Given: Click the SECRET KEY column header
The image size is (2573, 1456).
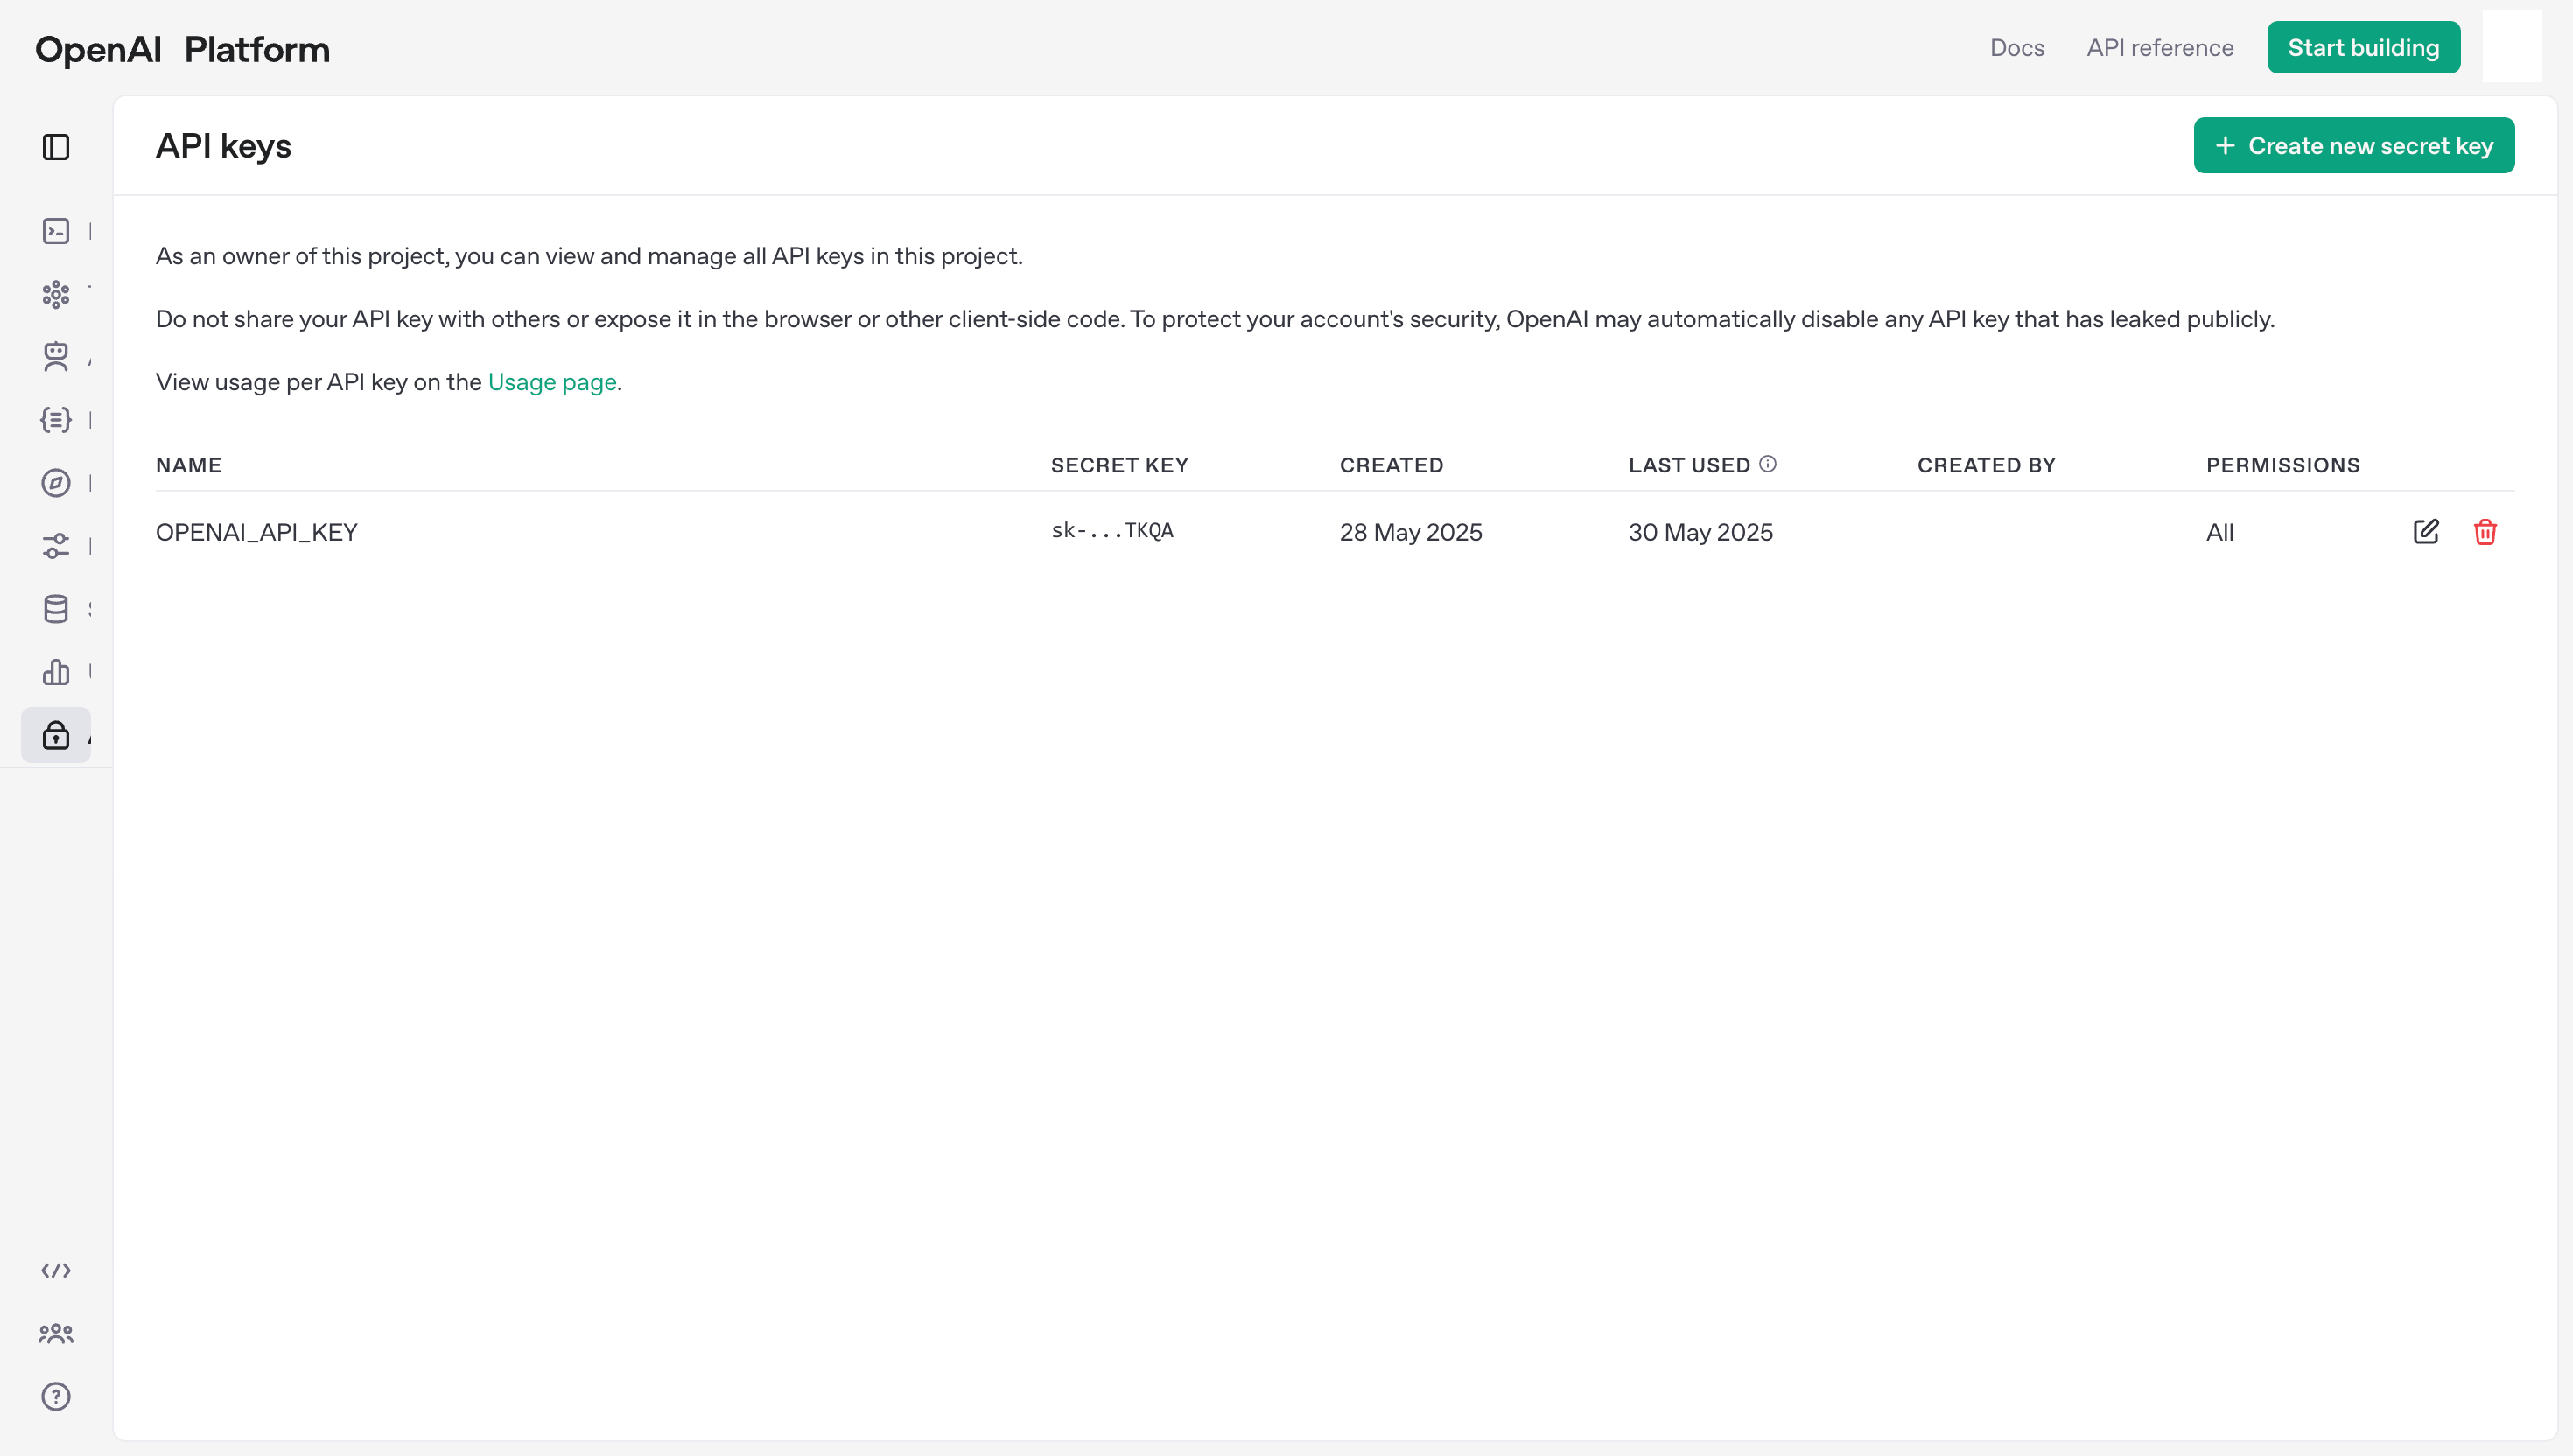Looking at the screenshot, I should (x=1120, y=465).
